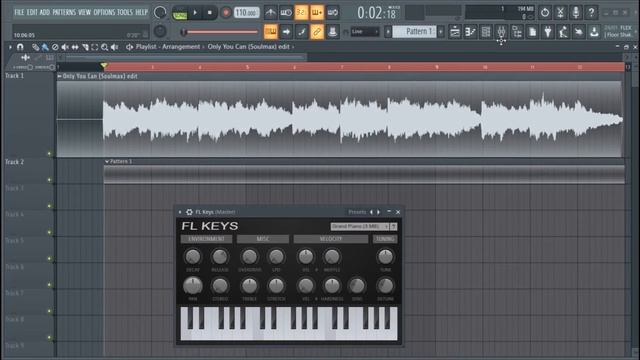Select the playlist draw pencil tool

point(36,47)
